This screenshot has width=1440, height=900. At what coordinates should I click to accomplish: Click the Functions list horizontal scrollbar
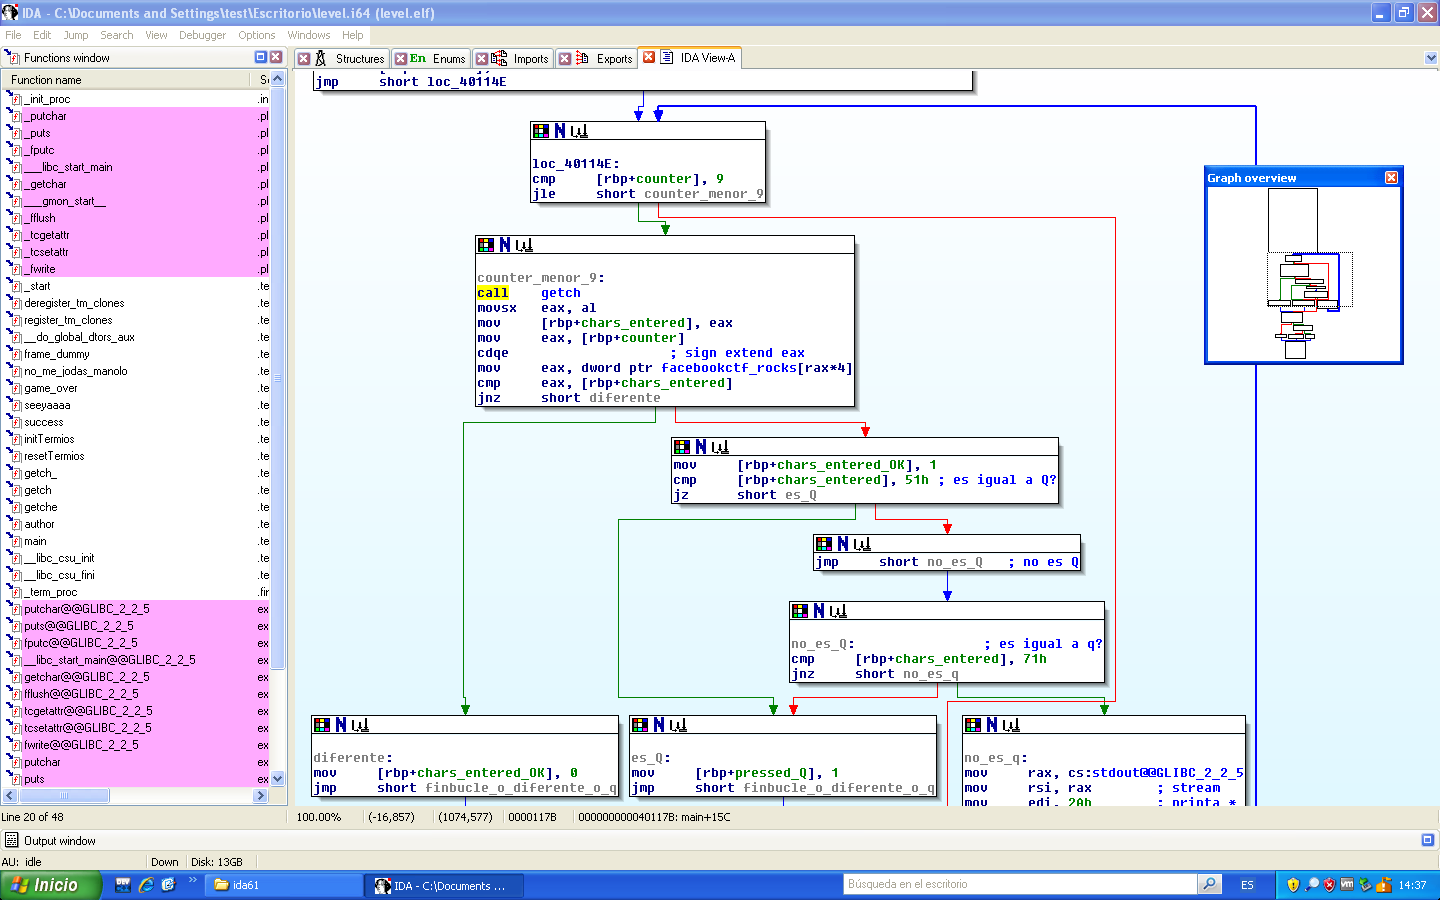click(135, 796)
